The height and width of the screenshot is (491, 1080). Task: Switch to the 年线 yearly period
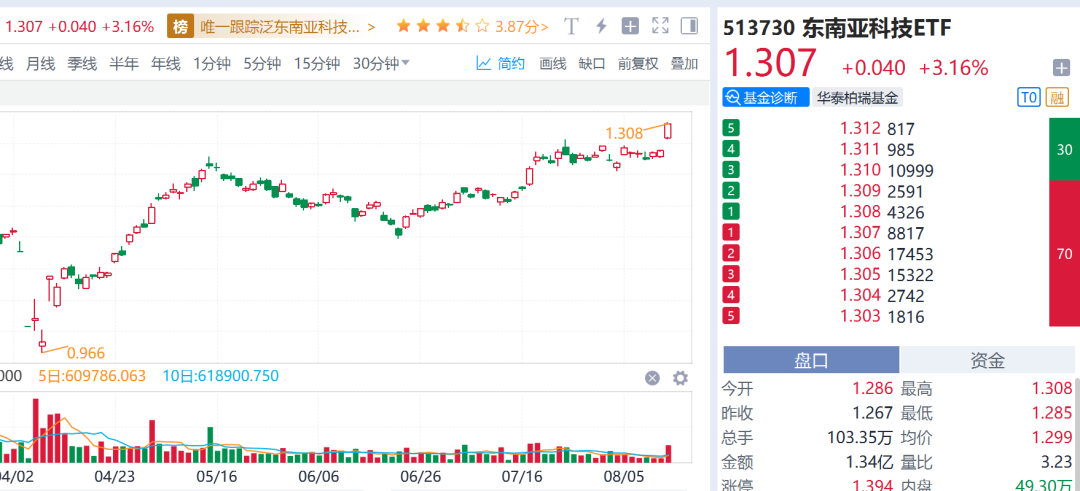click(166, 64)
